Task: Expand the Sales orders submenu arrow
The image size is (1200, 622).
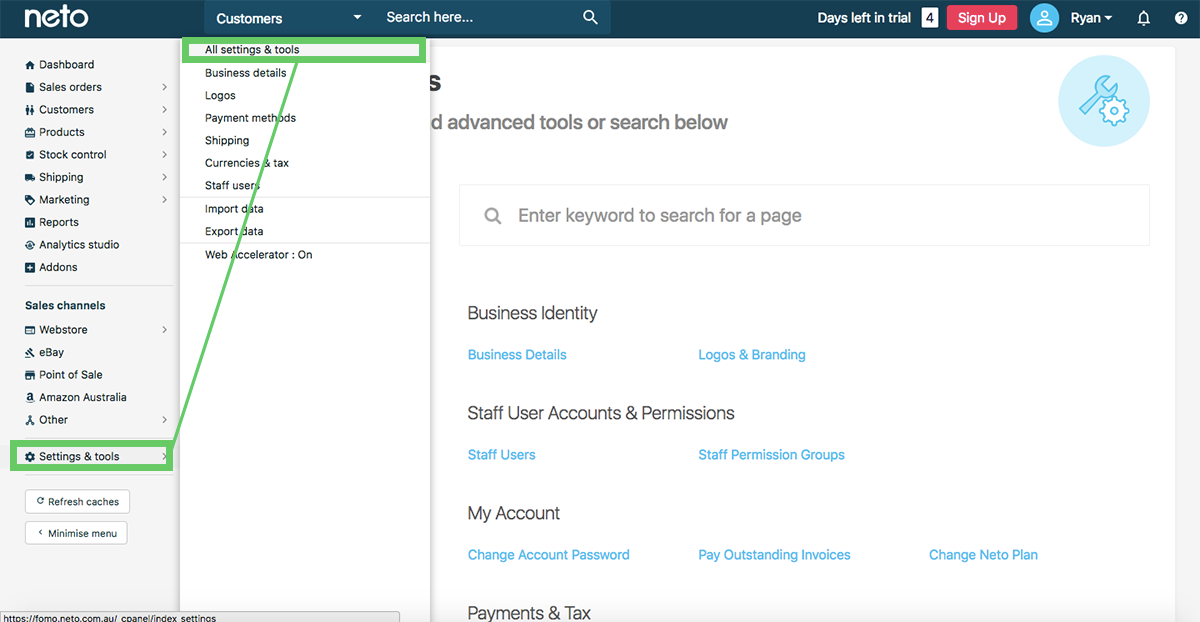Action: (x=164, y=87)
